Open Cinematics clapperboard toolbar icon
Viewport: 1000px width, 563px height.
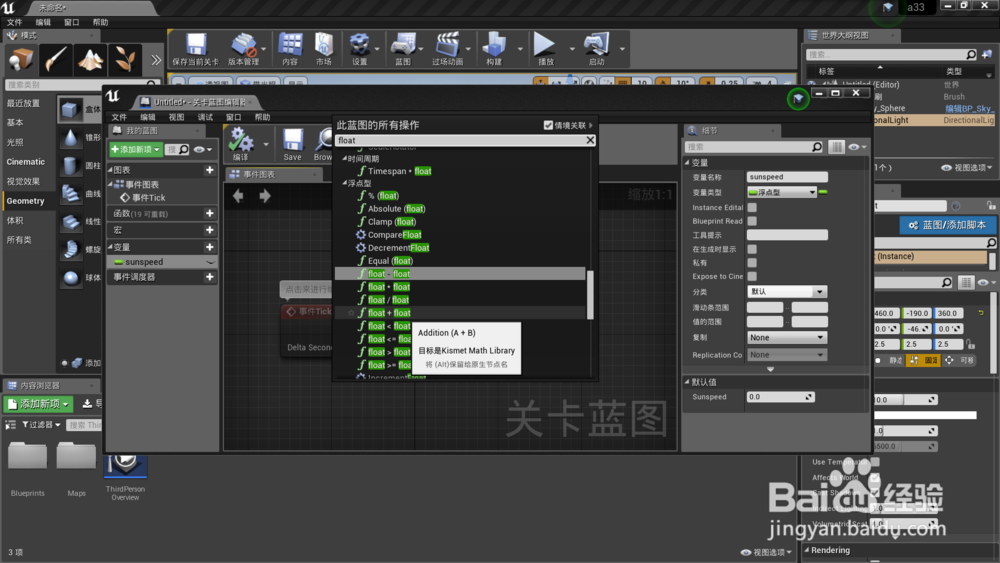447,45
